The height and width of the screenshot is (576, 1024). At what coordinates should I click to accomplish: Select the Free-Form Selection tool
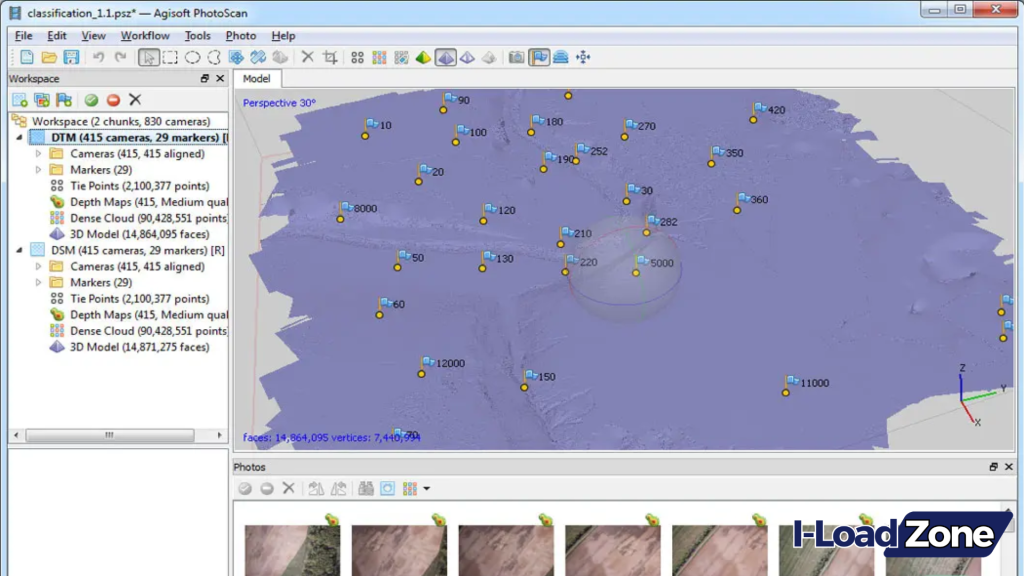coord(215,57)
